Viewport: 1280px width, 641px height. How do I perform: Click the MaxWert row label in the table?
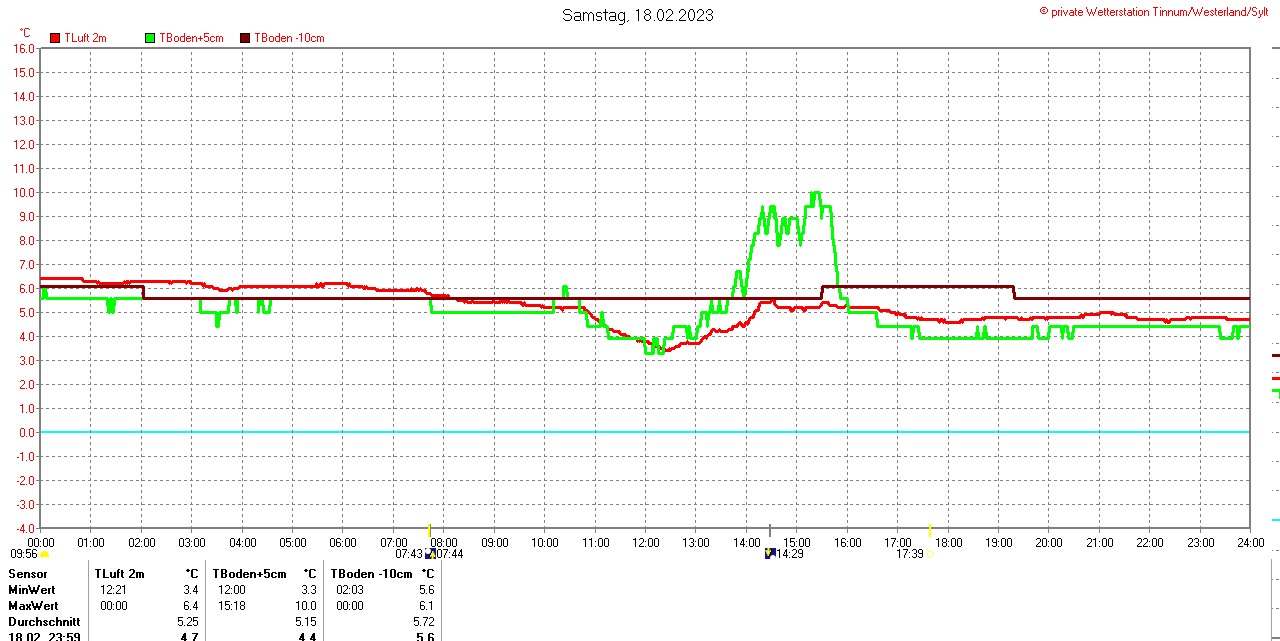pyautogui.click(x=33, y=606)
